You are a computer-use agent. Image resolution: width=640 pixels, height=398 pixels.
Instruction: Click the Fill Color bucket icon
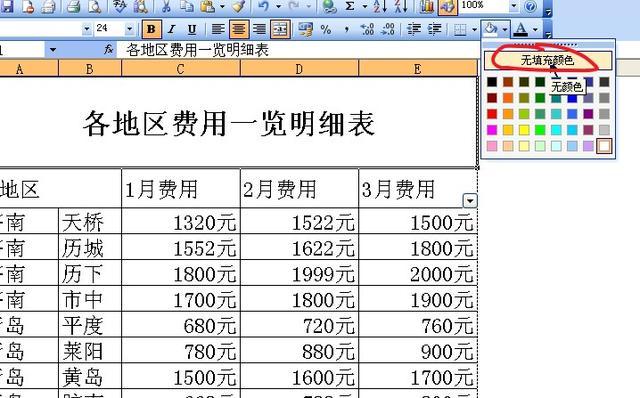pyautogui.click(x=491, y=29)
